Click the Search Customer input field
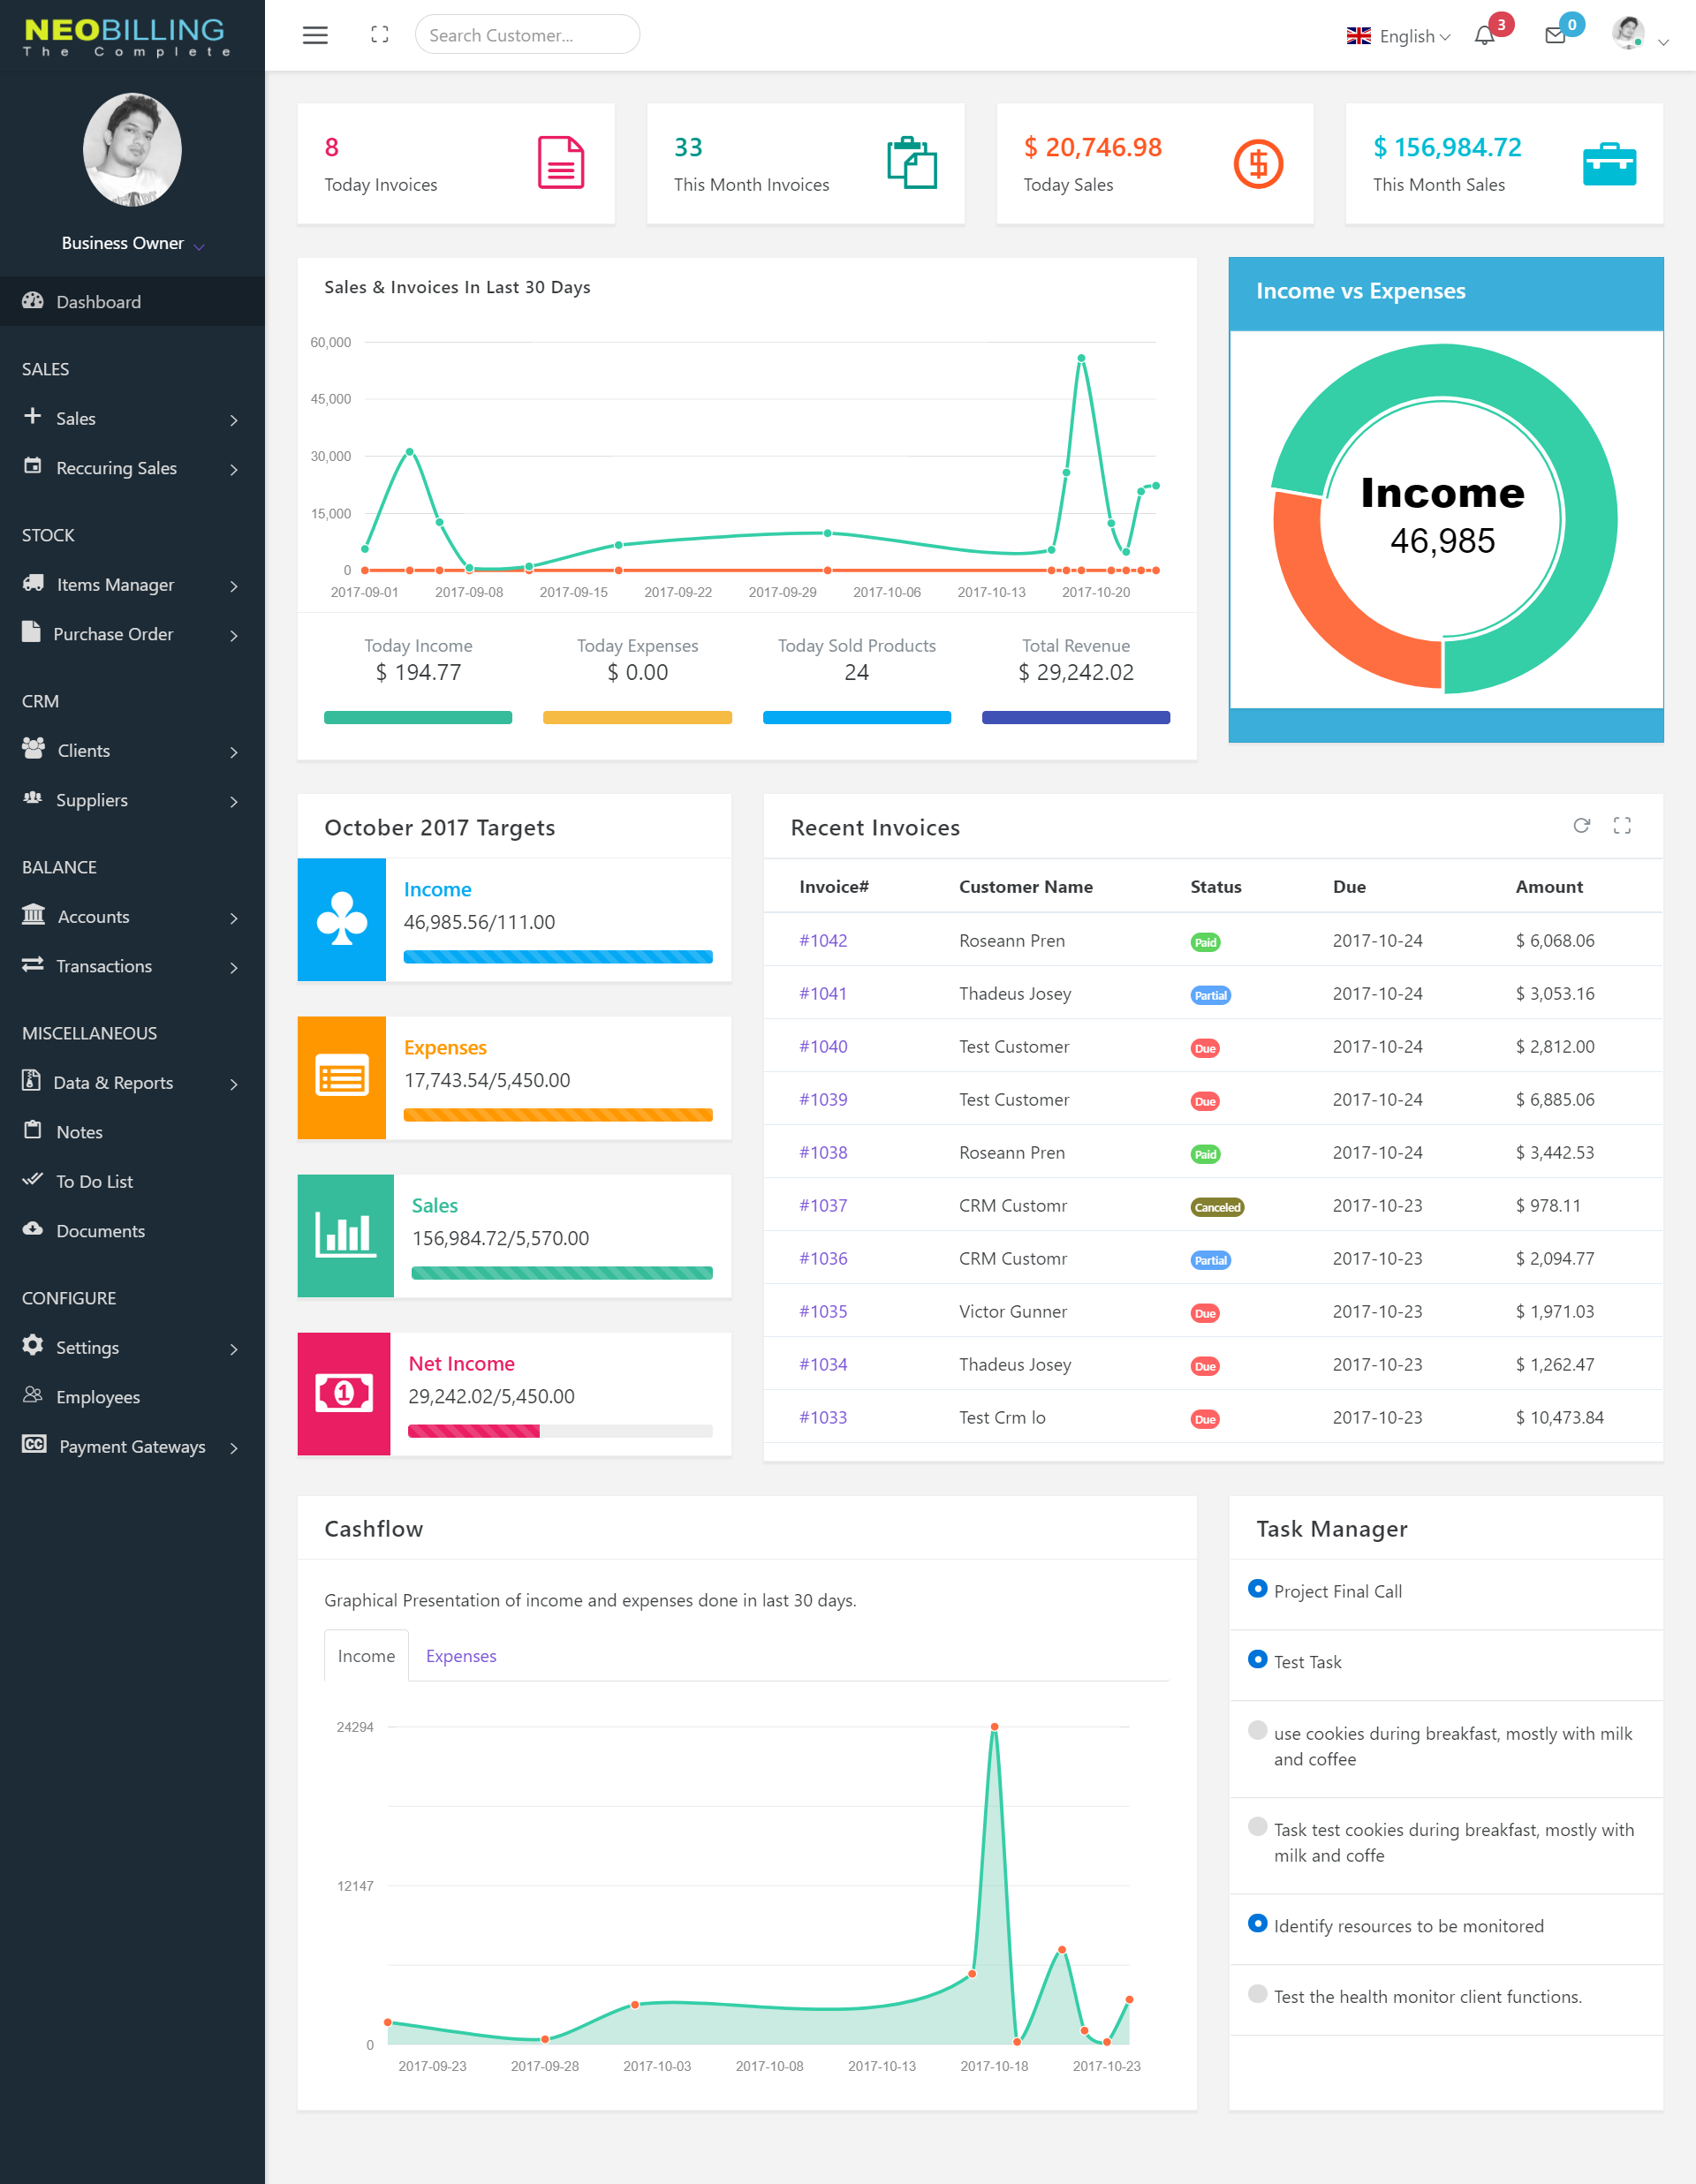This screenshot has height=2184, width=1696. click(x=527, y=35)
